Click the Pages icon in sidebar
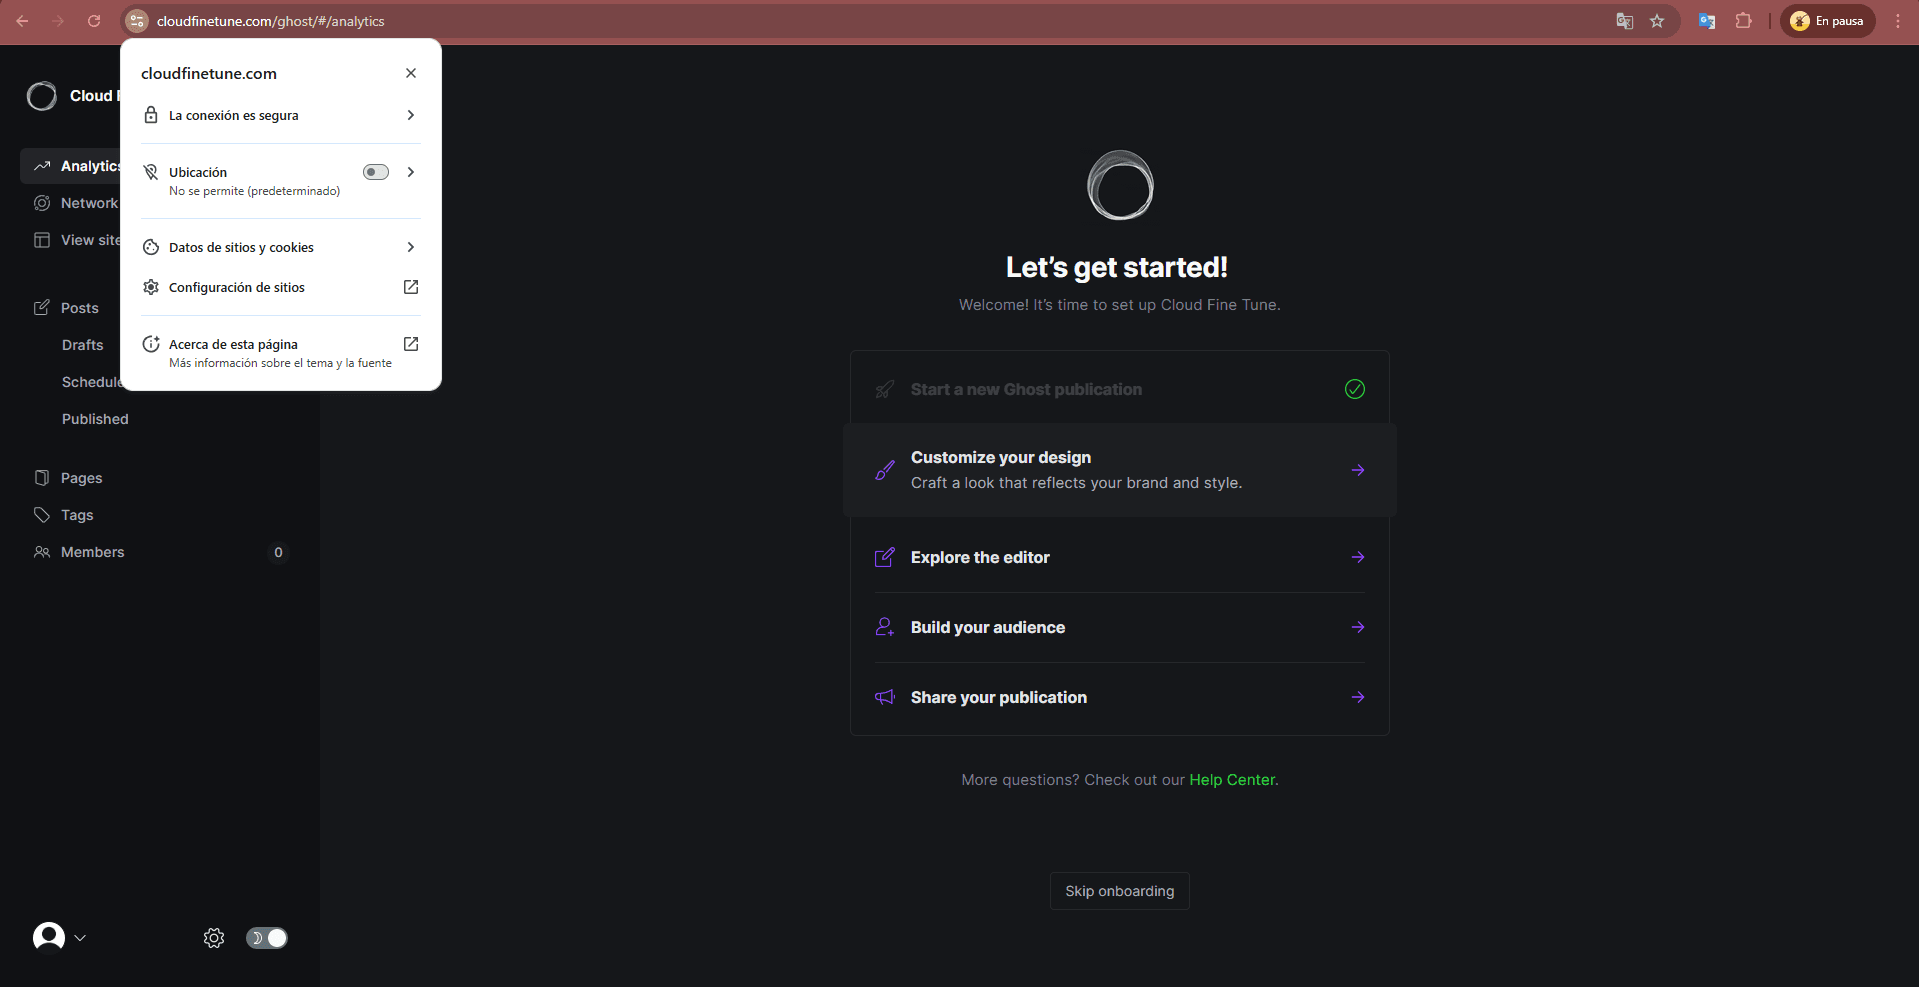1919x987 pixels. 42,478
